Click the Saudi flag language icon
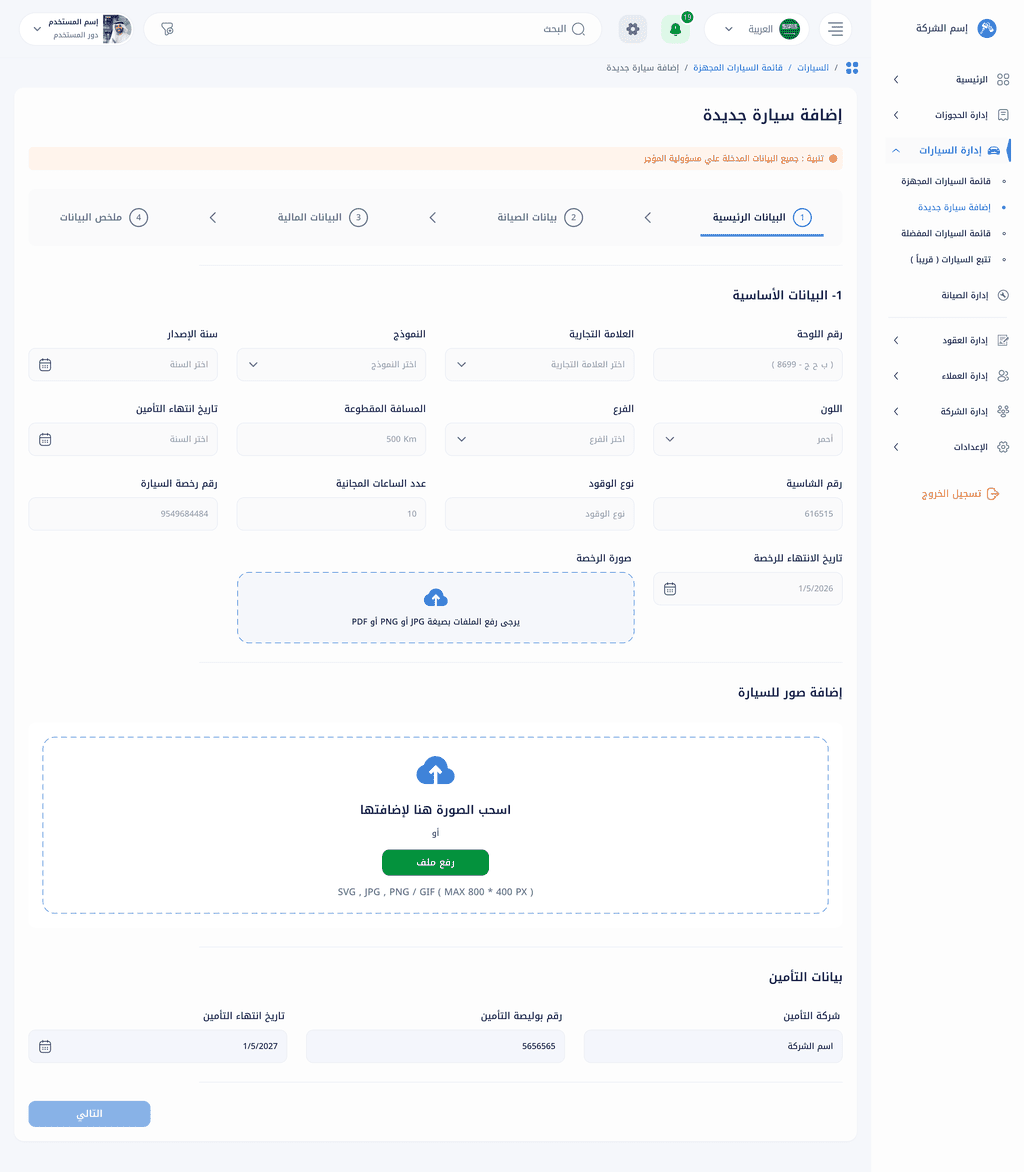Image resolution: width=1024 pixels, height=1172 pixels. click(789, 29)
